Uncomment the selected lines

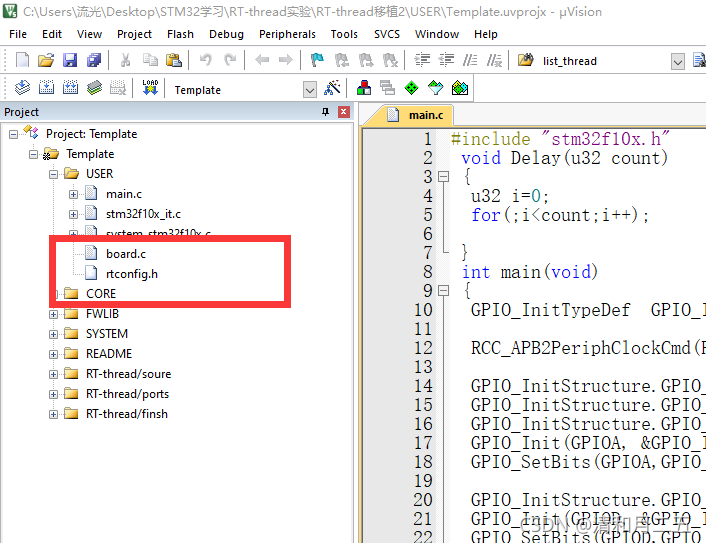pos(494,60)
